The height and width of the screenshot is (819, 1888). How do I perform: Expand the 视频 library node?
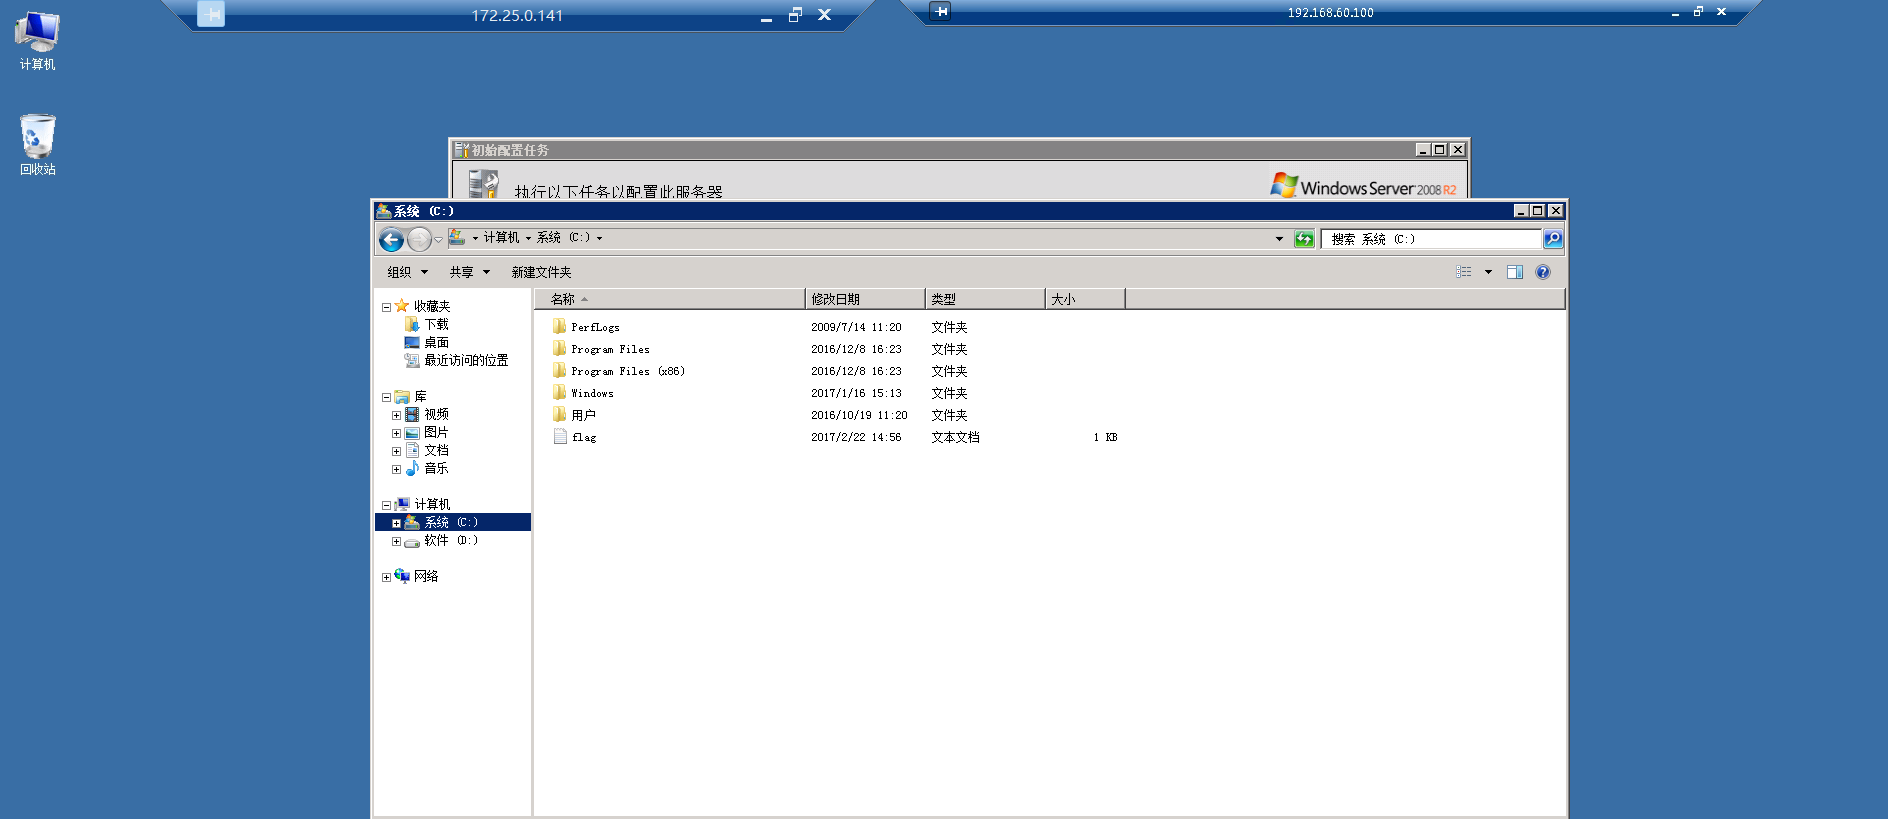(396, 415)
